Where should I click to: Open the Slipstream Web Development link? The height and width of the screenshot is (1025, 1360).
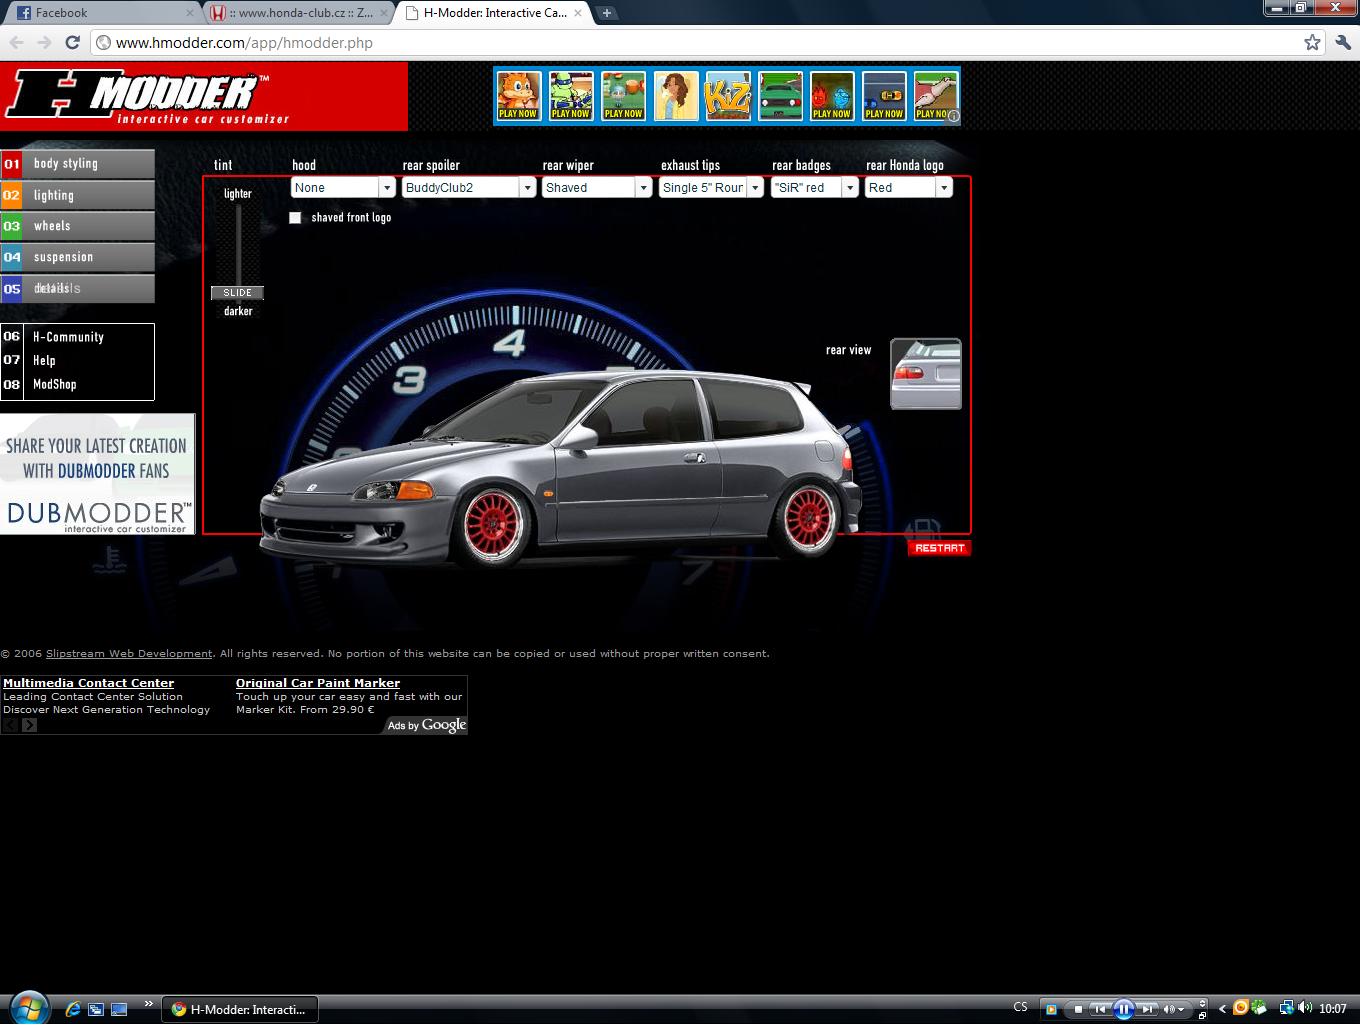pyautogui.click(x=129, y=654)
